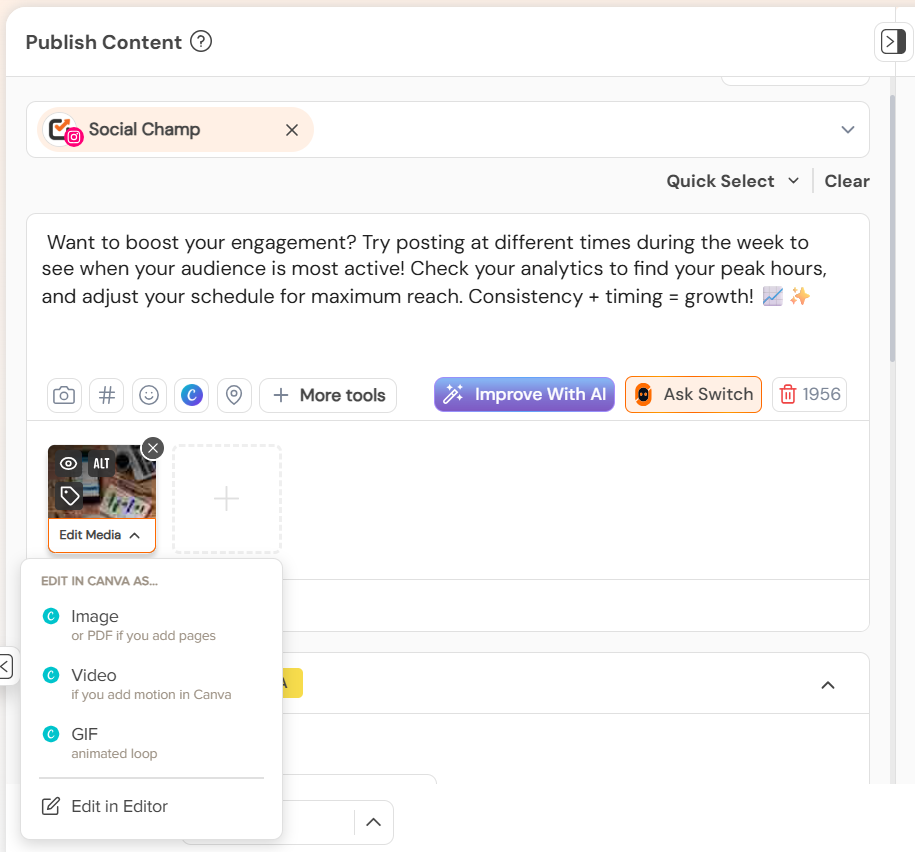This screenshot has width=915, height=852.
Task: Click the Improve With AI button
Action: tap(525, 394)
